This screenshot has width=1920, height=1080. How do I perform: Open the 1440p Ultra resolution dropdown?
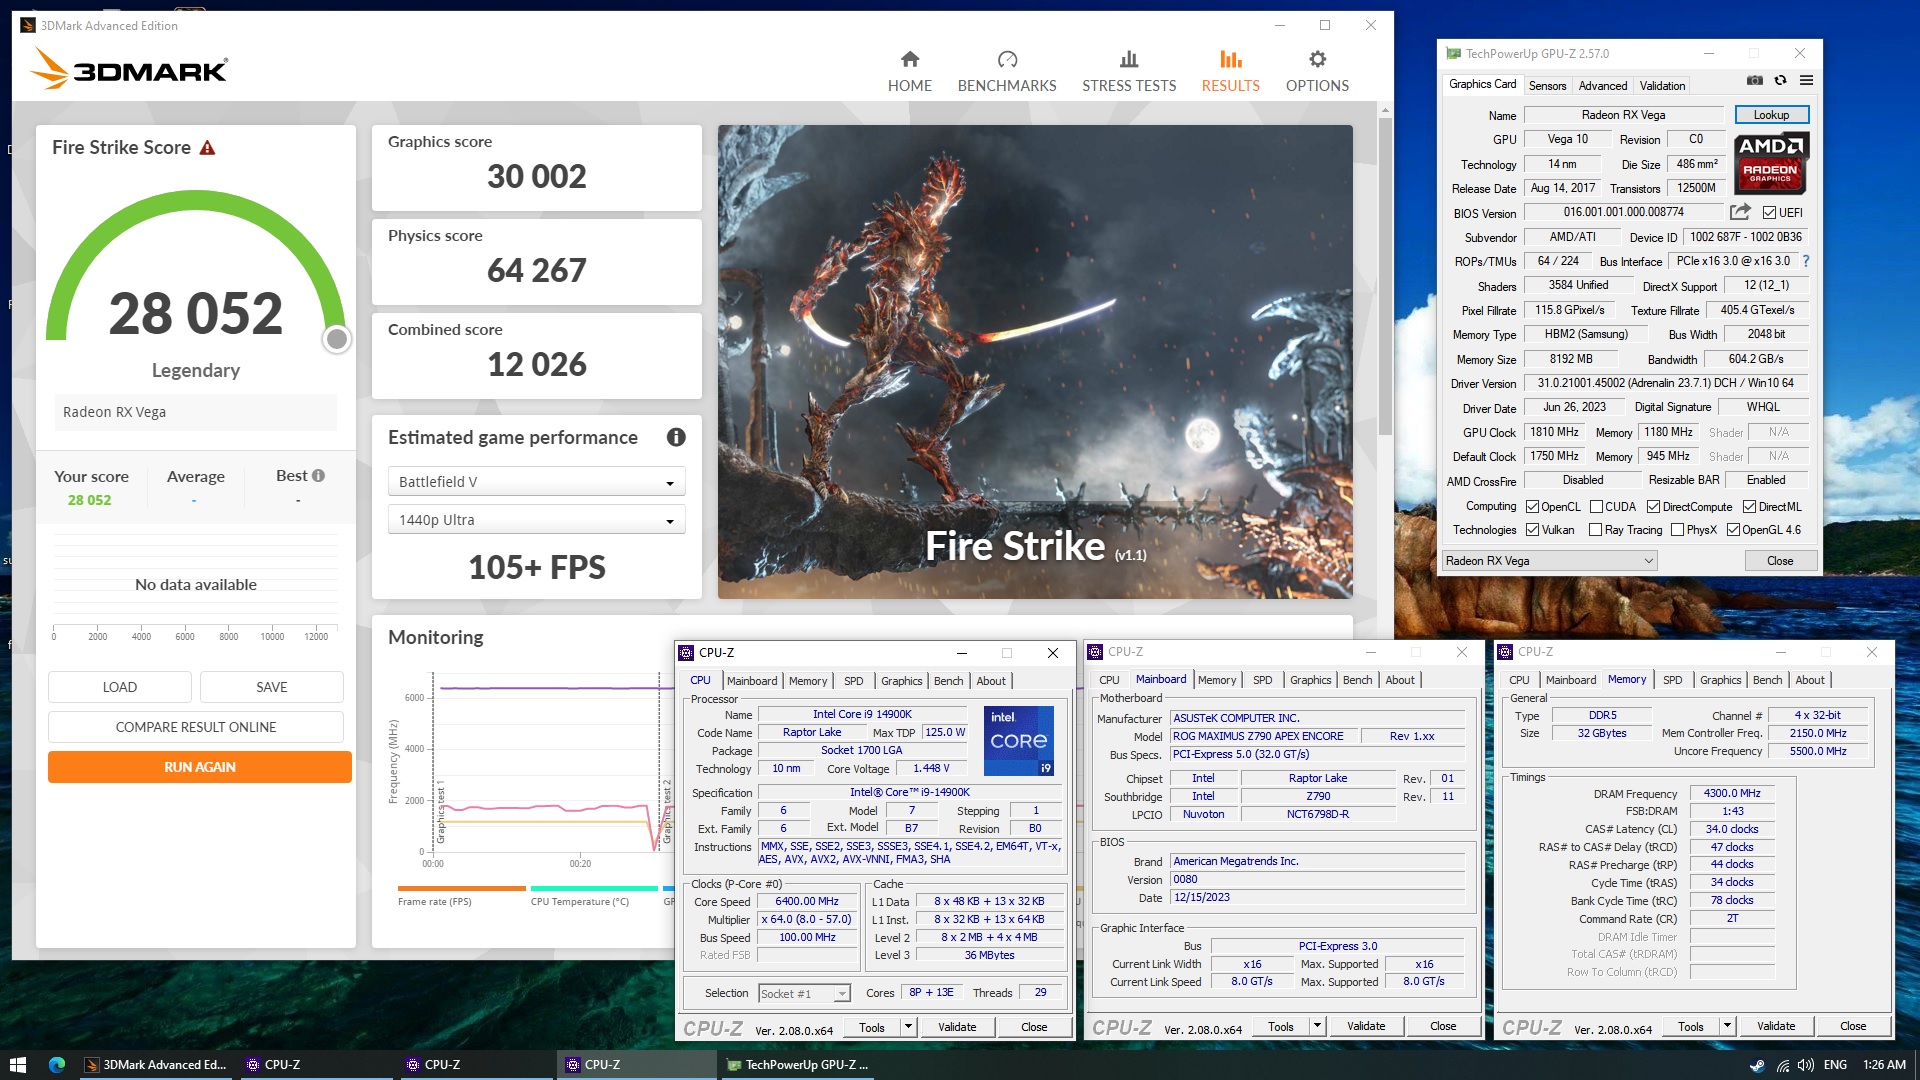[536, 520]
